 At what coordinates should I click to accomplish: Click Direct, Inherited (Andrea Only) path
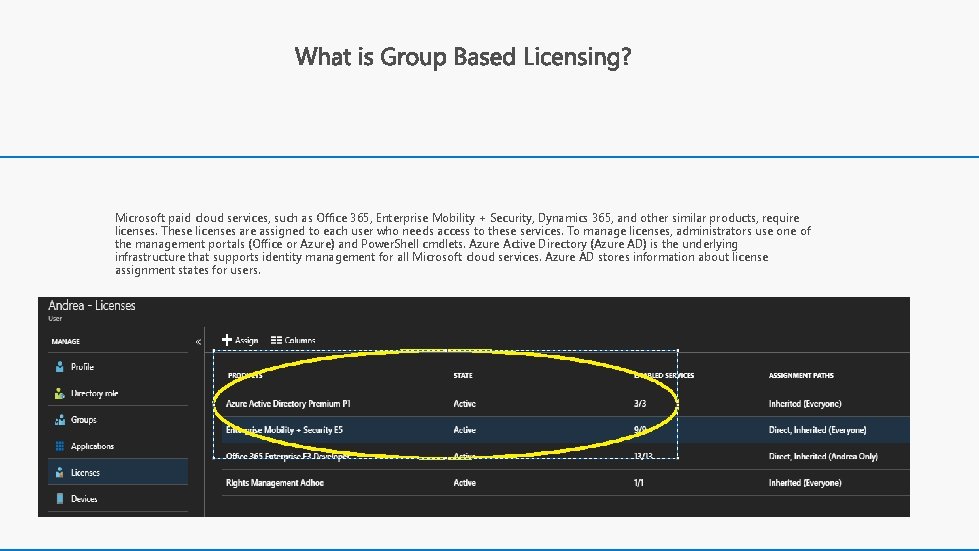823,456
